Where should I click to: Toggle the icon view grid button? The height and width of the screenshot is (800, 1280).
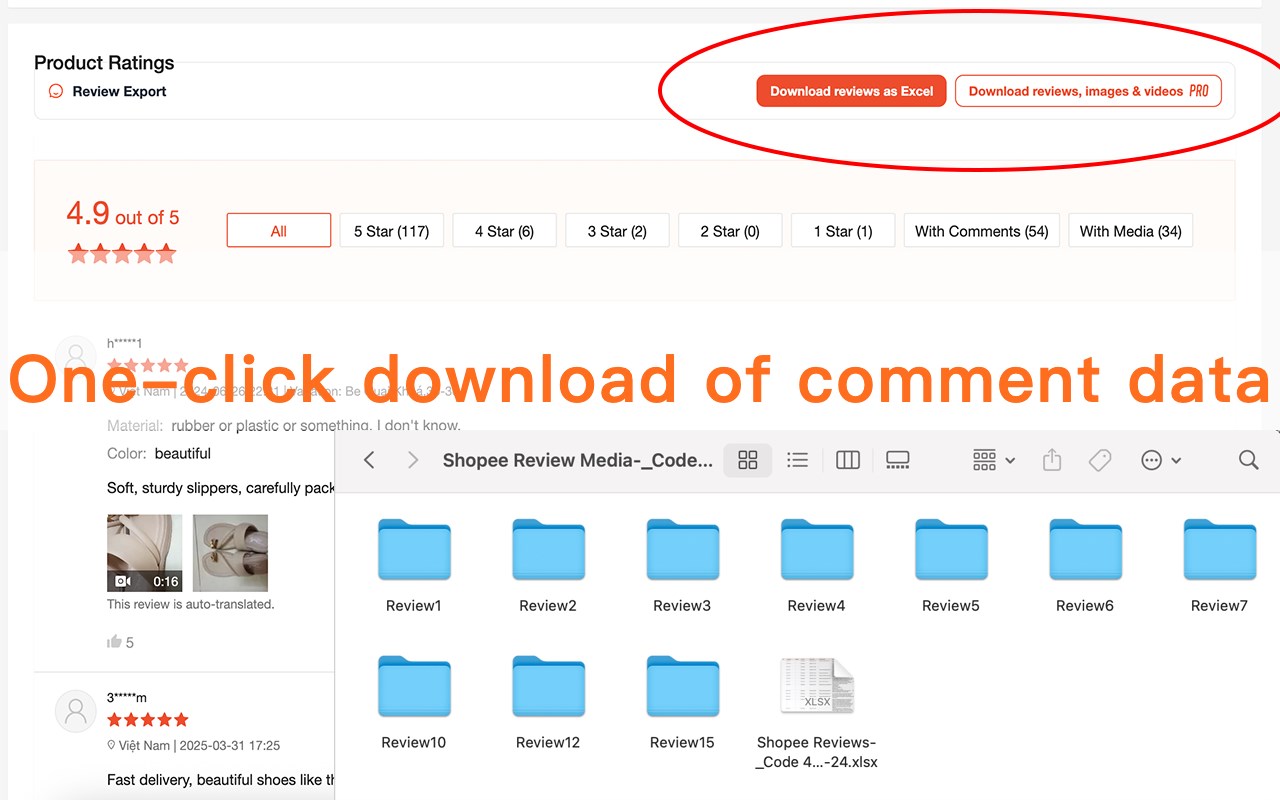(x=747, y=459)
